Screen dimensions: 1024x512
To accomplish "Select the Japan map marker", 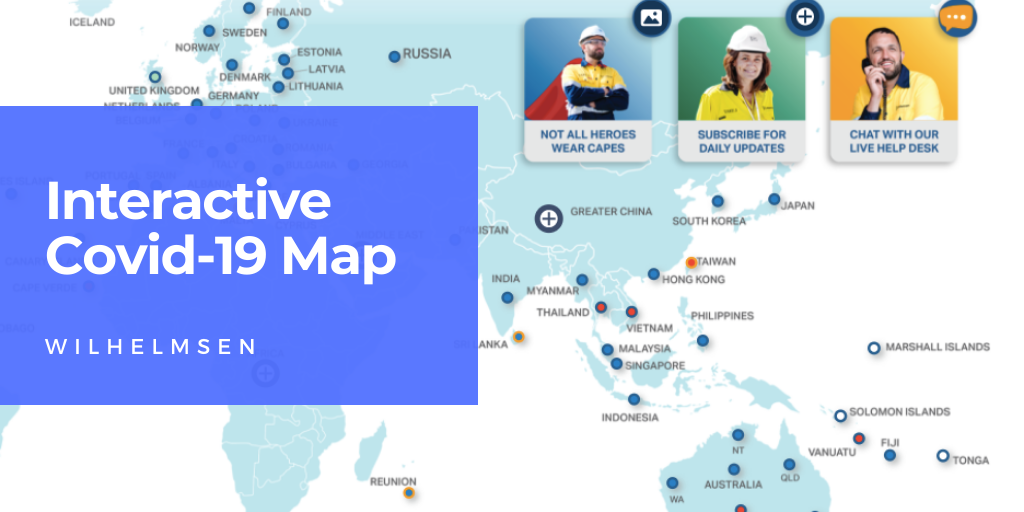I will pyautogui.click(x=774, y=199).
